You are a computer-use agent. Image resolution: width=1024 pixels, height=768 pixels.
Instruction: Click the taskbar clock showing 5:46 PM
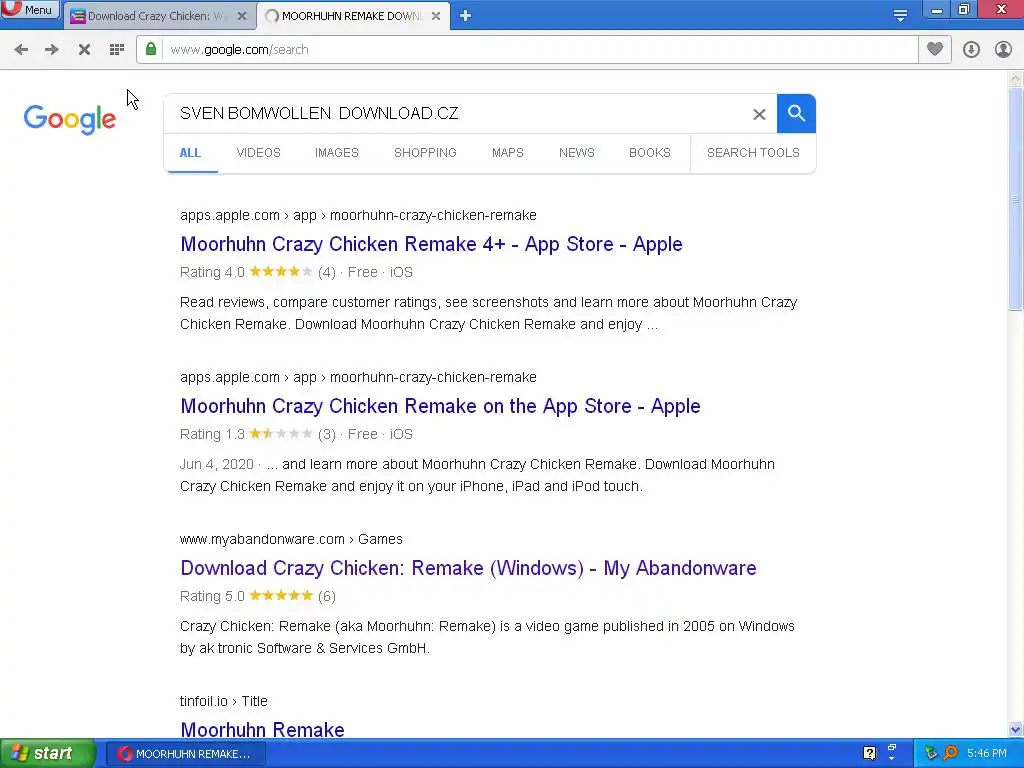point(987,754)
